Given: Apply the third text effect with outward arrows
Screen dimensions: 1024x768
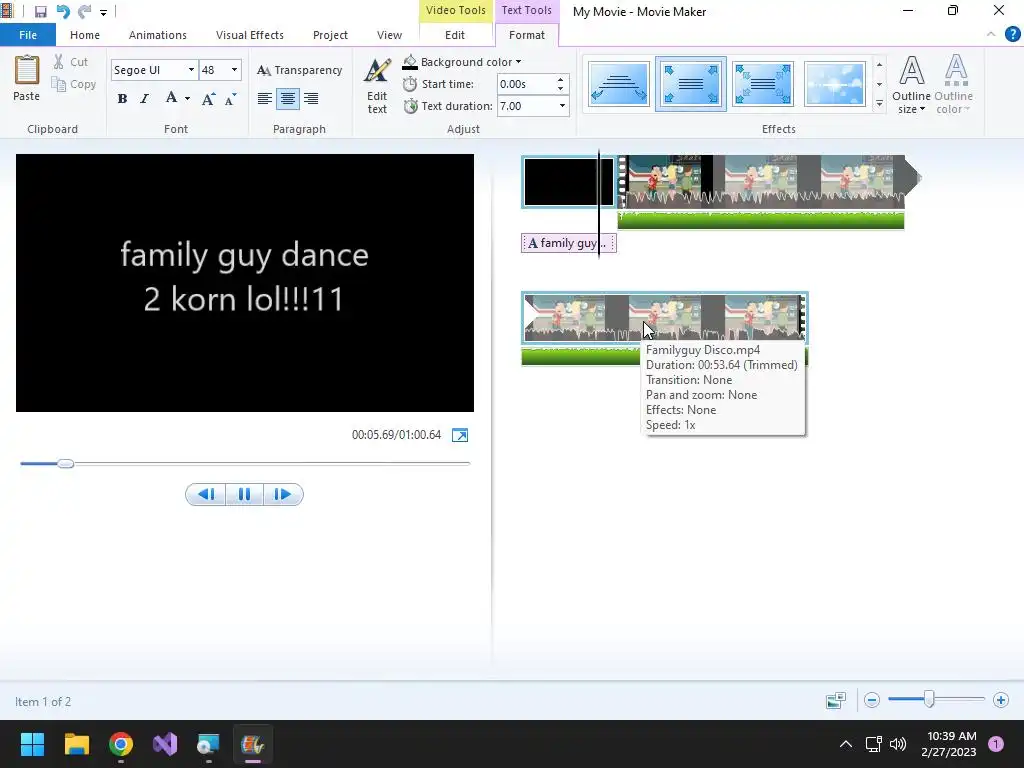Looking at the screenshot, I should [x=763, y=84].
